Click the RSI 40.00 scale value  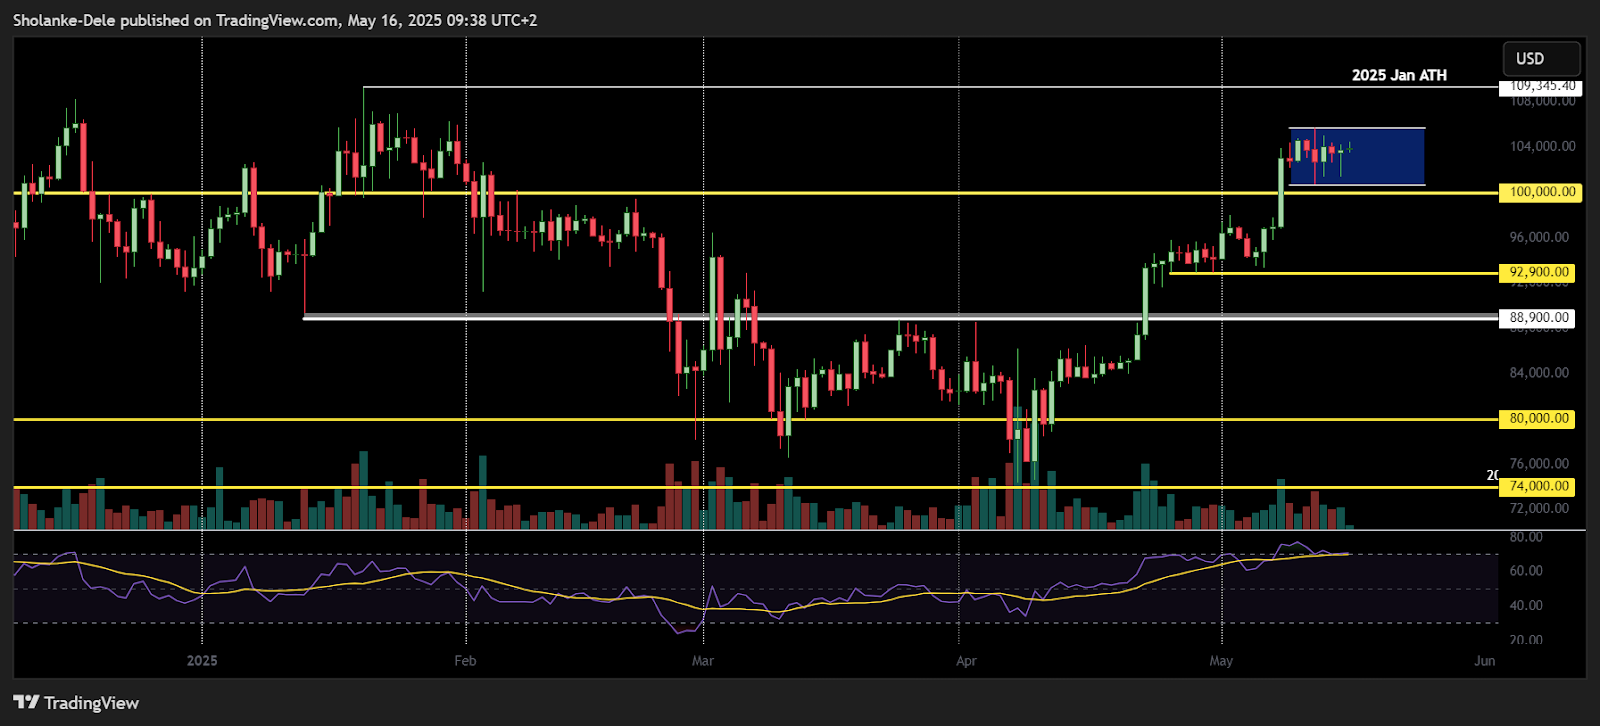tap(1526, 606)
